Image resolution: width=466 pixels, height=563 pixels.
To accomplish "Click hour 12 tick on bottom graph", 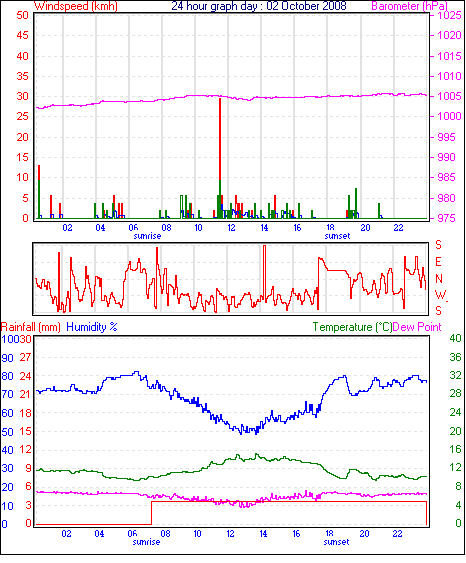I will pyautogui.click(x=230, y=534).
